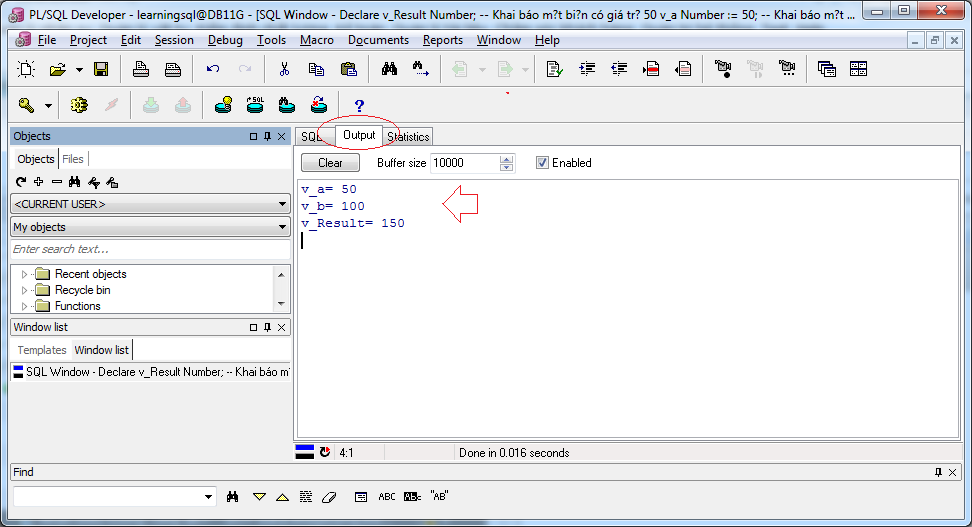This screenshot has height=527, width=972.
Task: Open the dropdown arrow beside Open folder
Action: pos(79,69)
